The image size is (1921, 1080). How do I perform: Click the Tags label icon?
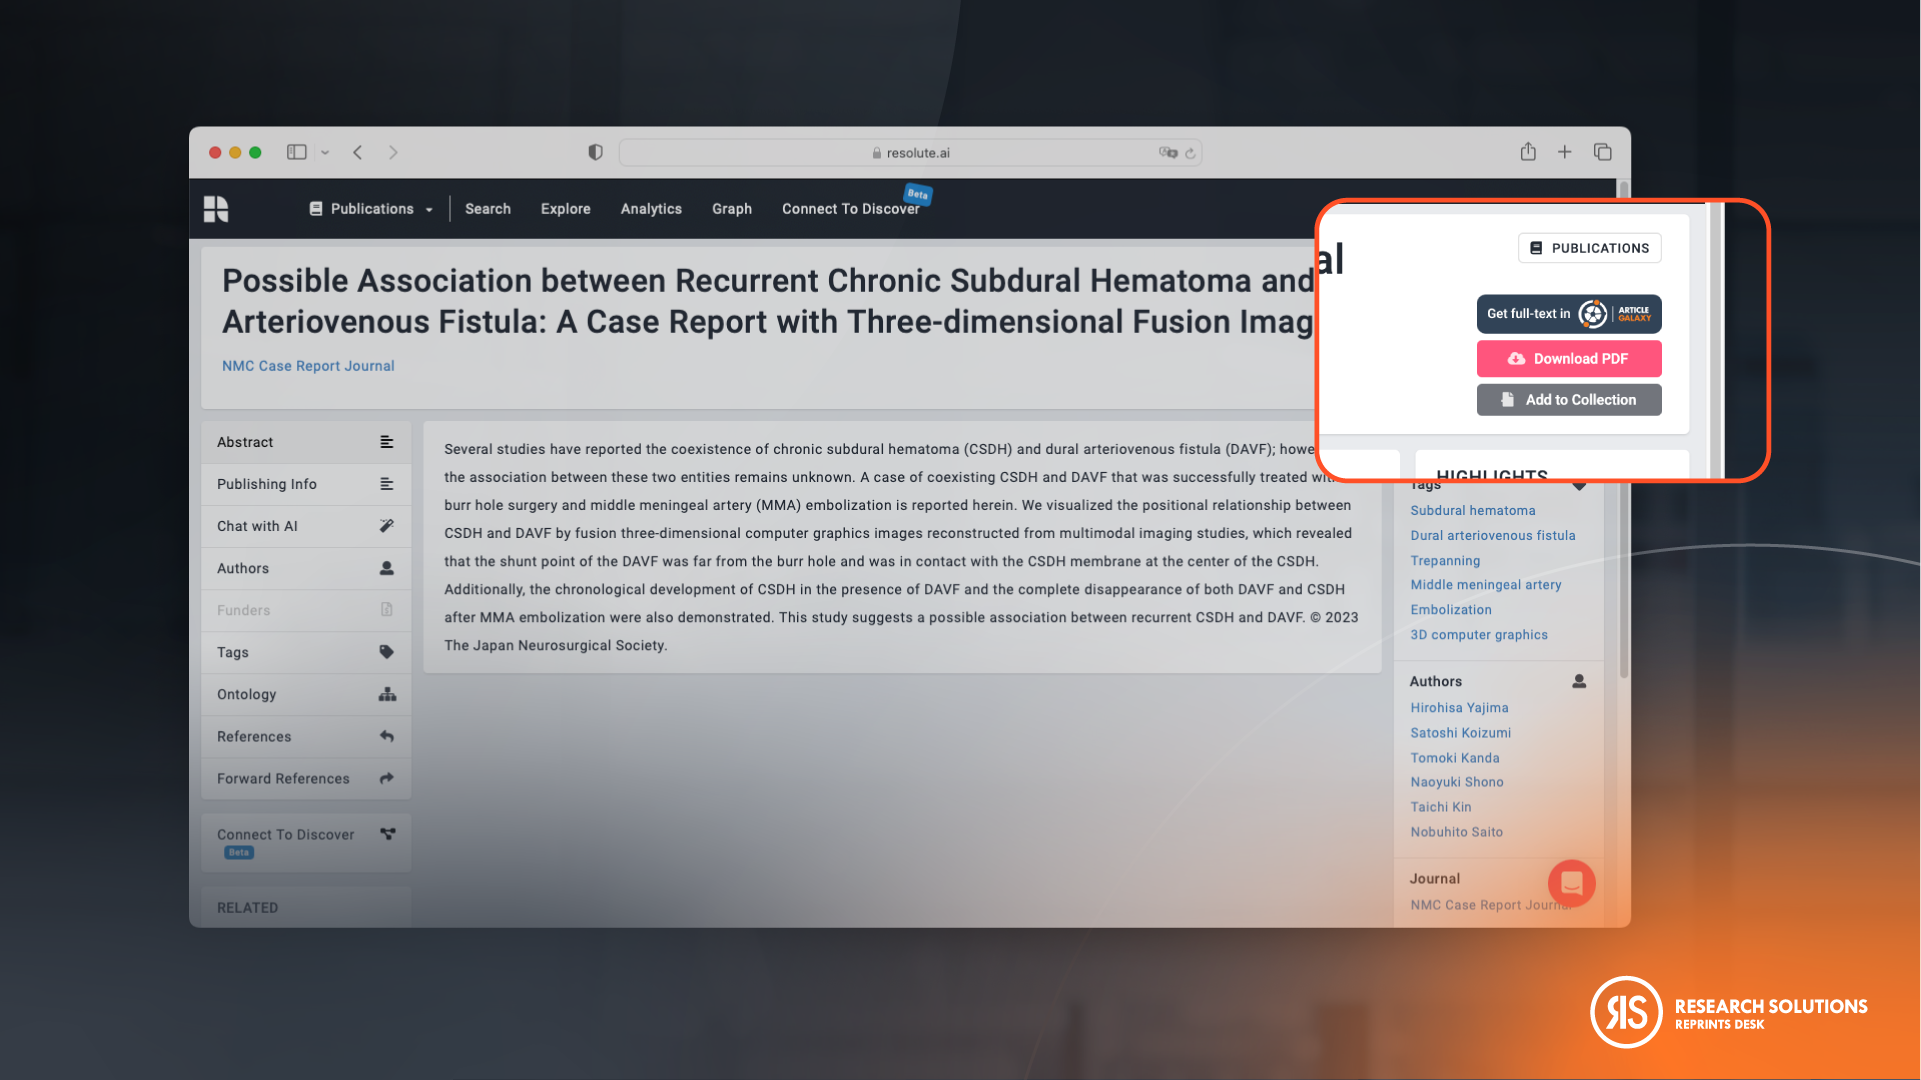(x=387, y=651)
